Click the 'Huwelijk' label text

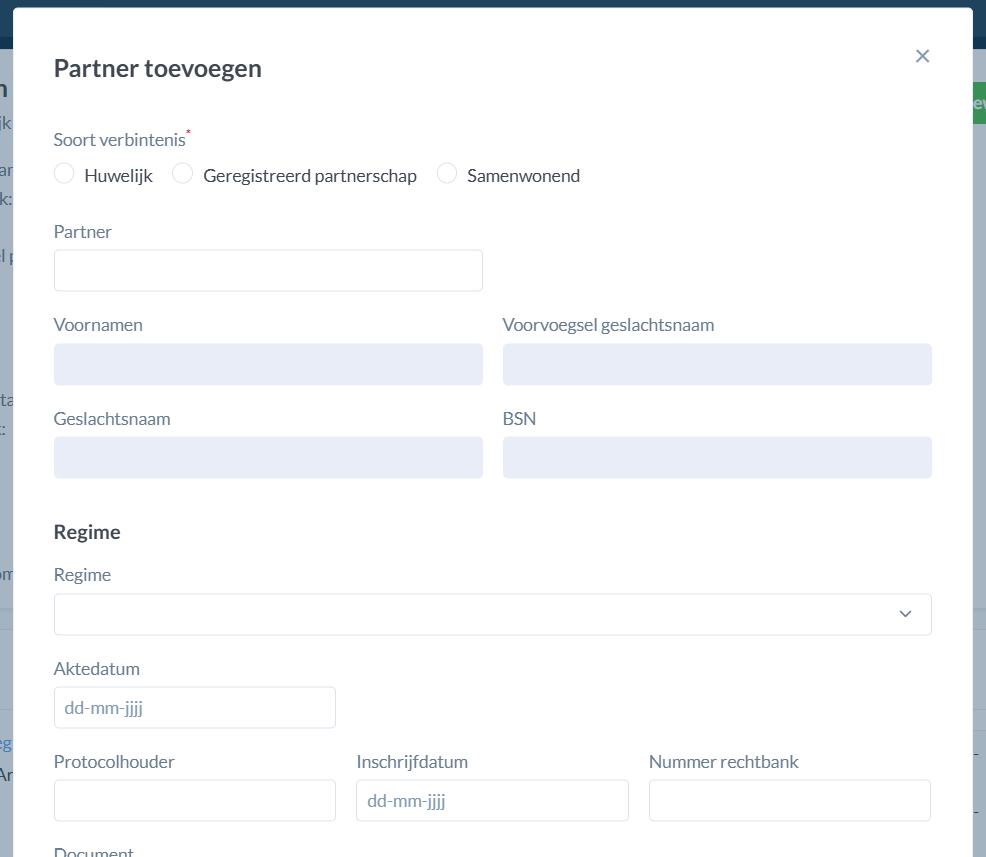click(118, 176)
